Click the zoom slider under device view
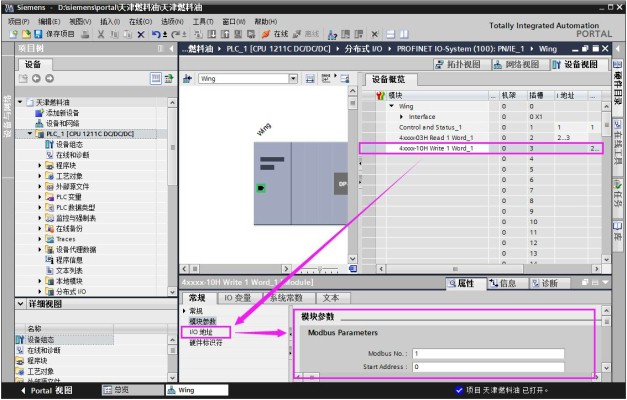This screenshot has width=627, height=400. click(319, 269)
